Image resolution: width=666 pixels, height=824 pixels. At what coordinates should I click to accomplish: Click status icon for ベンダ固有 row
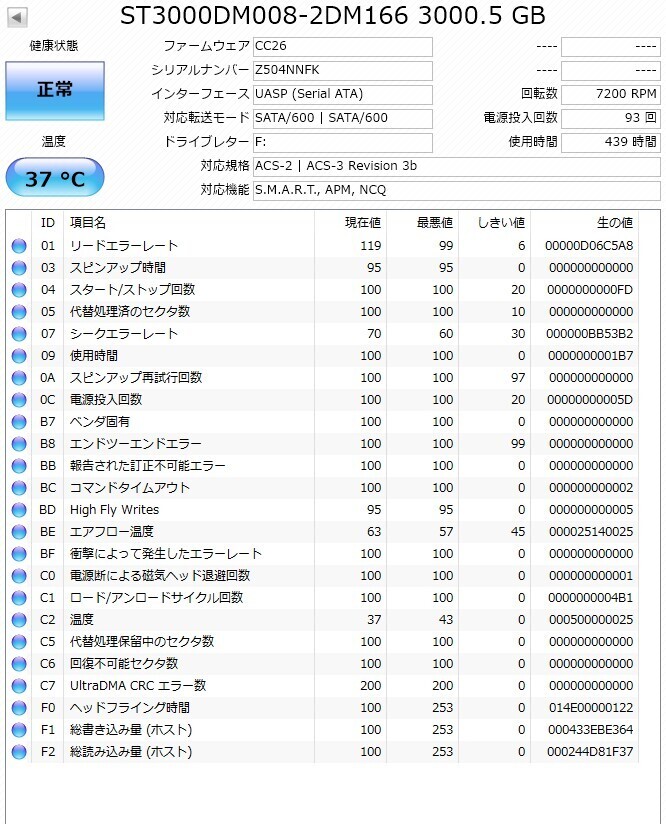pyautogui.click(x=19, y=422)
